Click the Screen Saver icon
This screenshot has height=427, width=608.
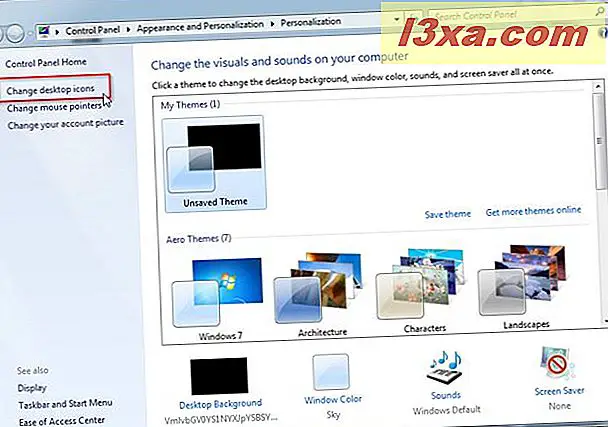[558, 365]
